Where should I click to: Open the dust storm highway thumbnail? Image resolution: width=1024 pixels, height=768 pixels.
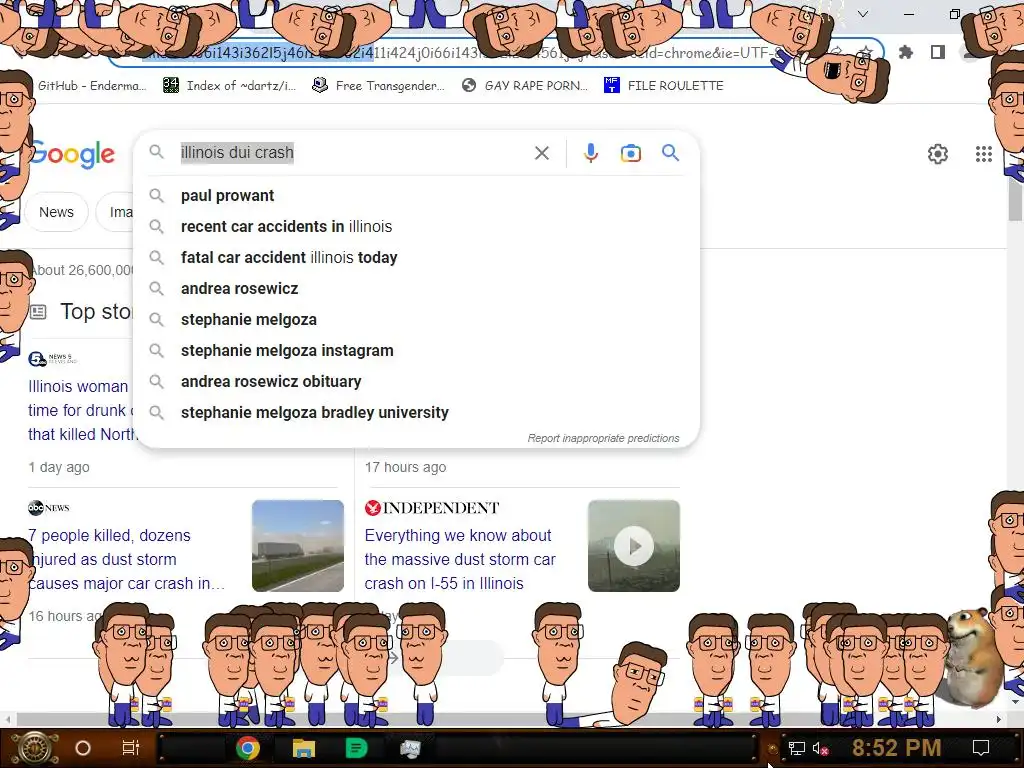[x=298, y=546]
